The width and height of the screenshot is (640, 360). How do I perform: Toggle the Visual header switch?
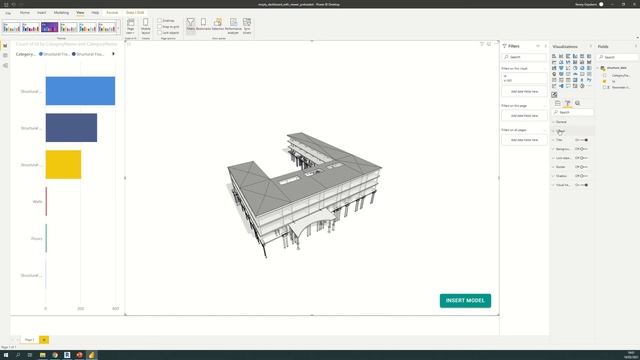tap(584, 185)
